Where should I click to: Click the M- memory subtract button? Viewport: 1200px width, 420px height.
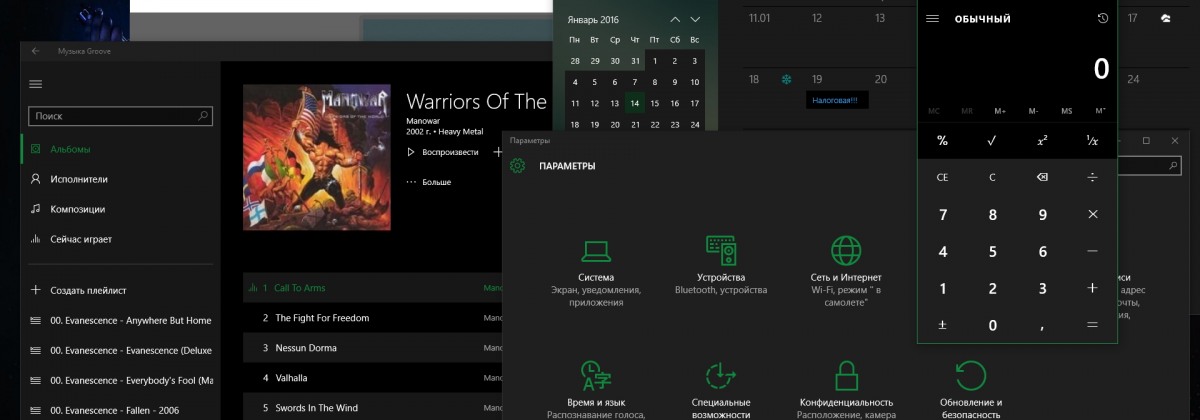(x=1033, y=111)
